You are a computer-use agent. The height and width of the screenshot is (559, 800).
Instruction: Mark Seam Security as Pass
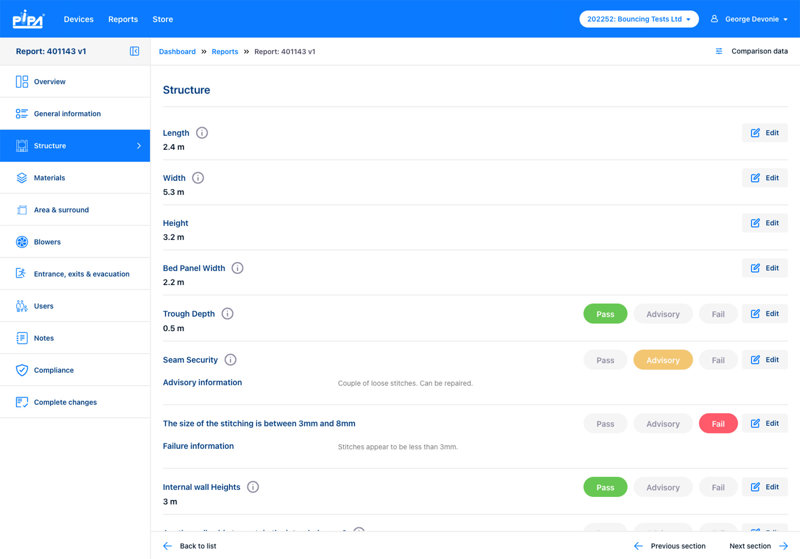(x=605, y=360)
